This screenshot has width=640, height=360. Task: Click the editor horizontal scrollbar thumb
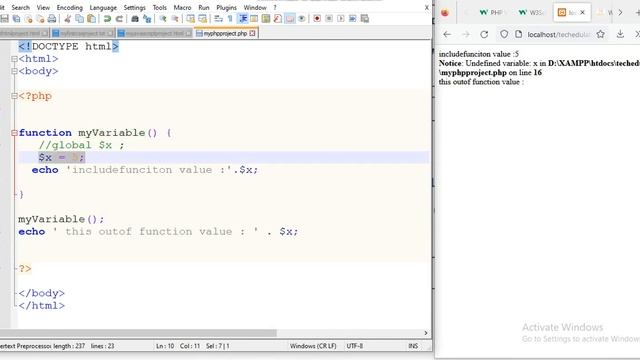click(x=138, y=333)
